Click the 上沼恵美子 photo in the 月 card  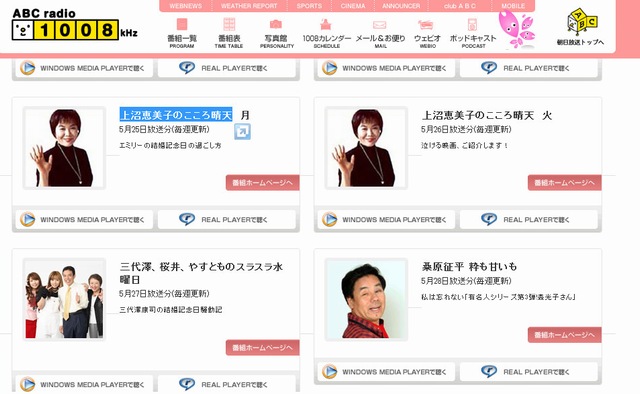64,148
